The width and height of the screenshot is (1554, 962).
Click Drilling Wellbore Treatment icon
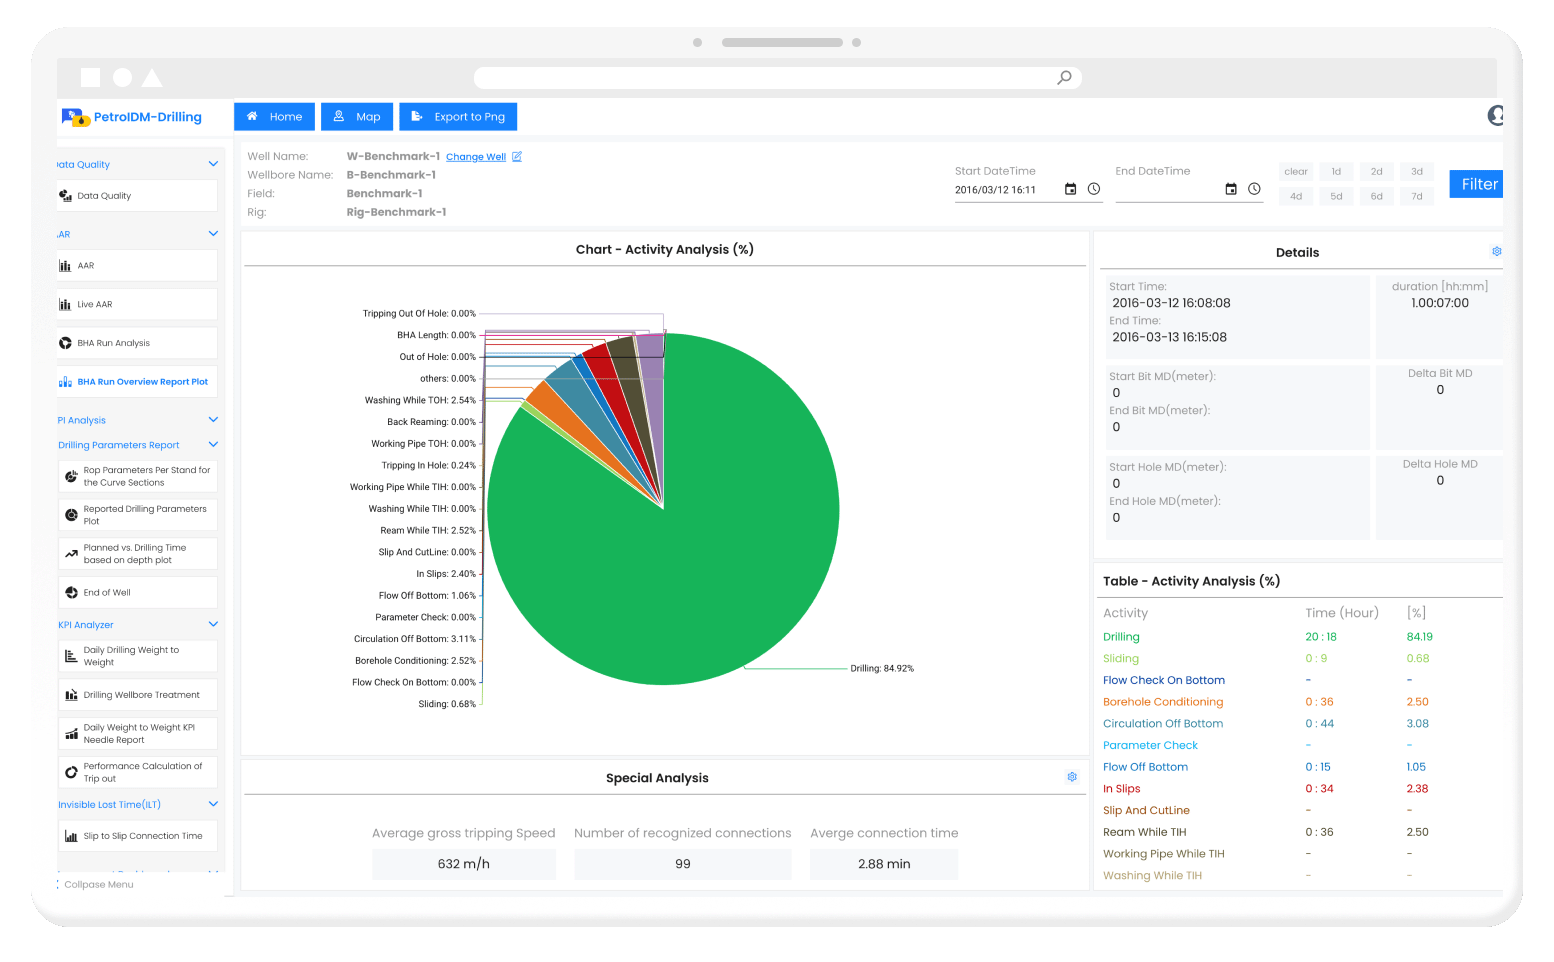(71, 695)
